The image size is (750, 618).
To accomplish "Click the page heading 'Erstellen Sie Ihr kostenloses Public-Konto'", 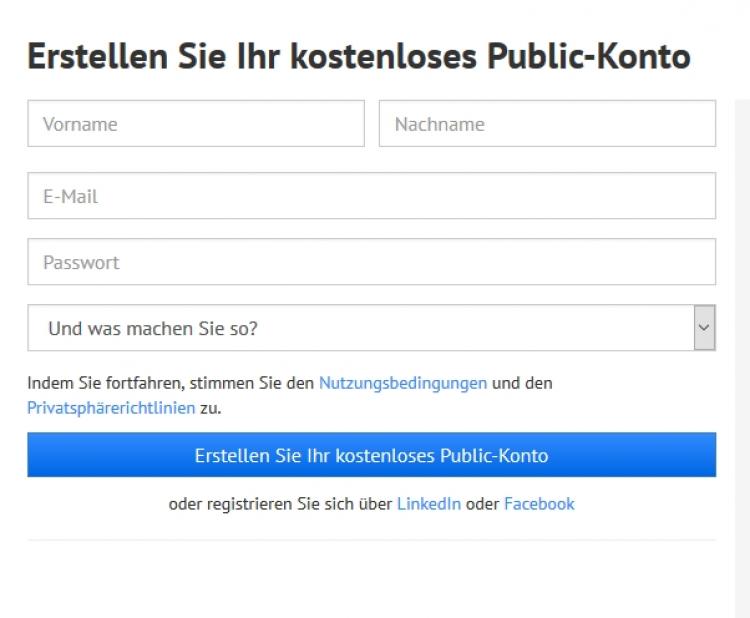I will click(x=359, y=57).
